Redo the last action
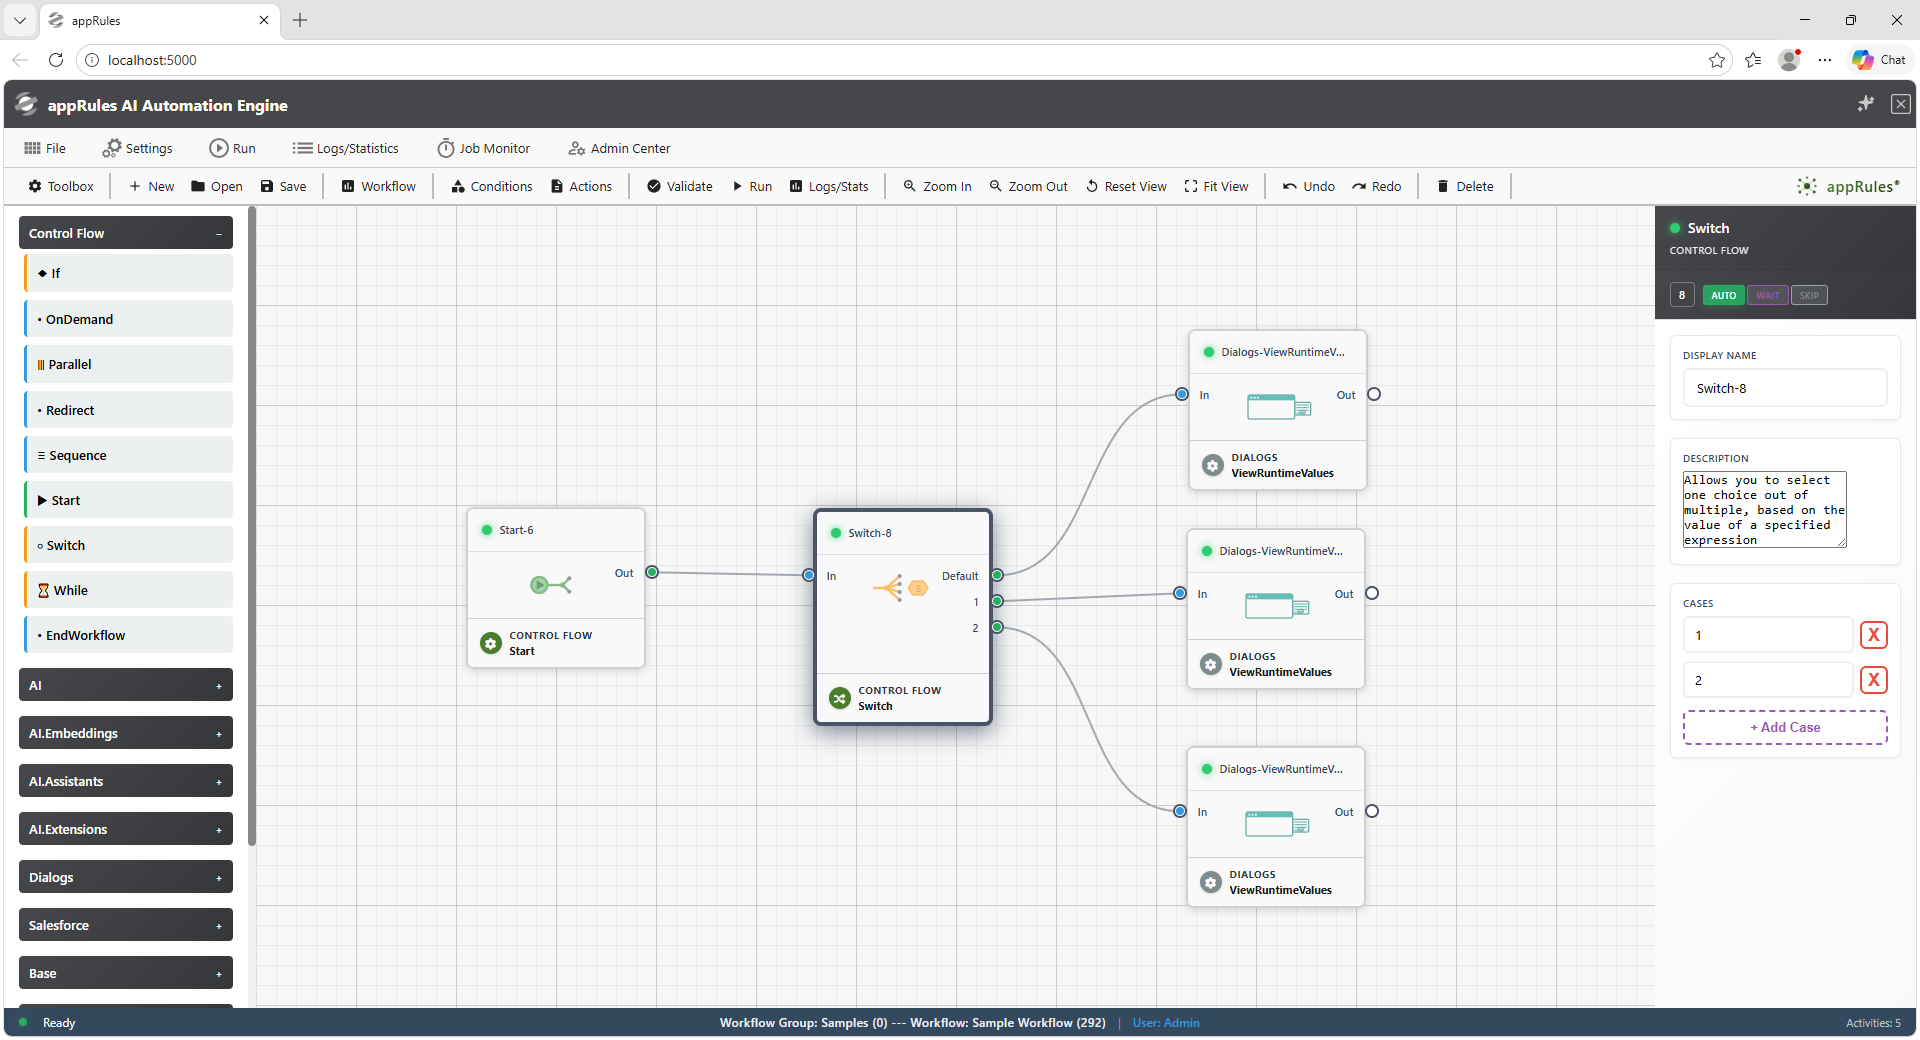Screen dimensions: 1920x1040 point(1376,186)
